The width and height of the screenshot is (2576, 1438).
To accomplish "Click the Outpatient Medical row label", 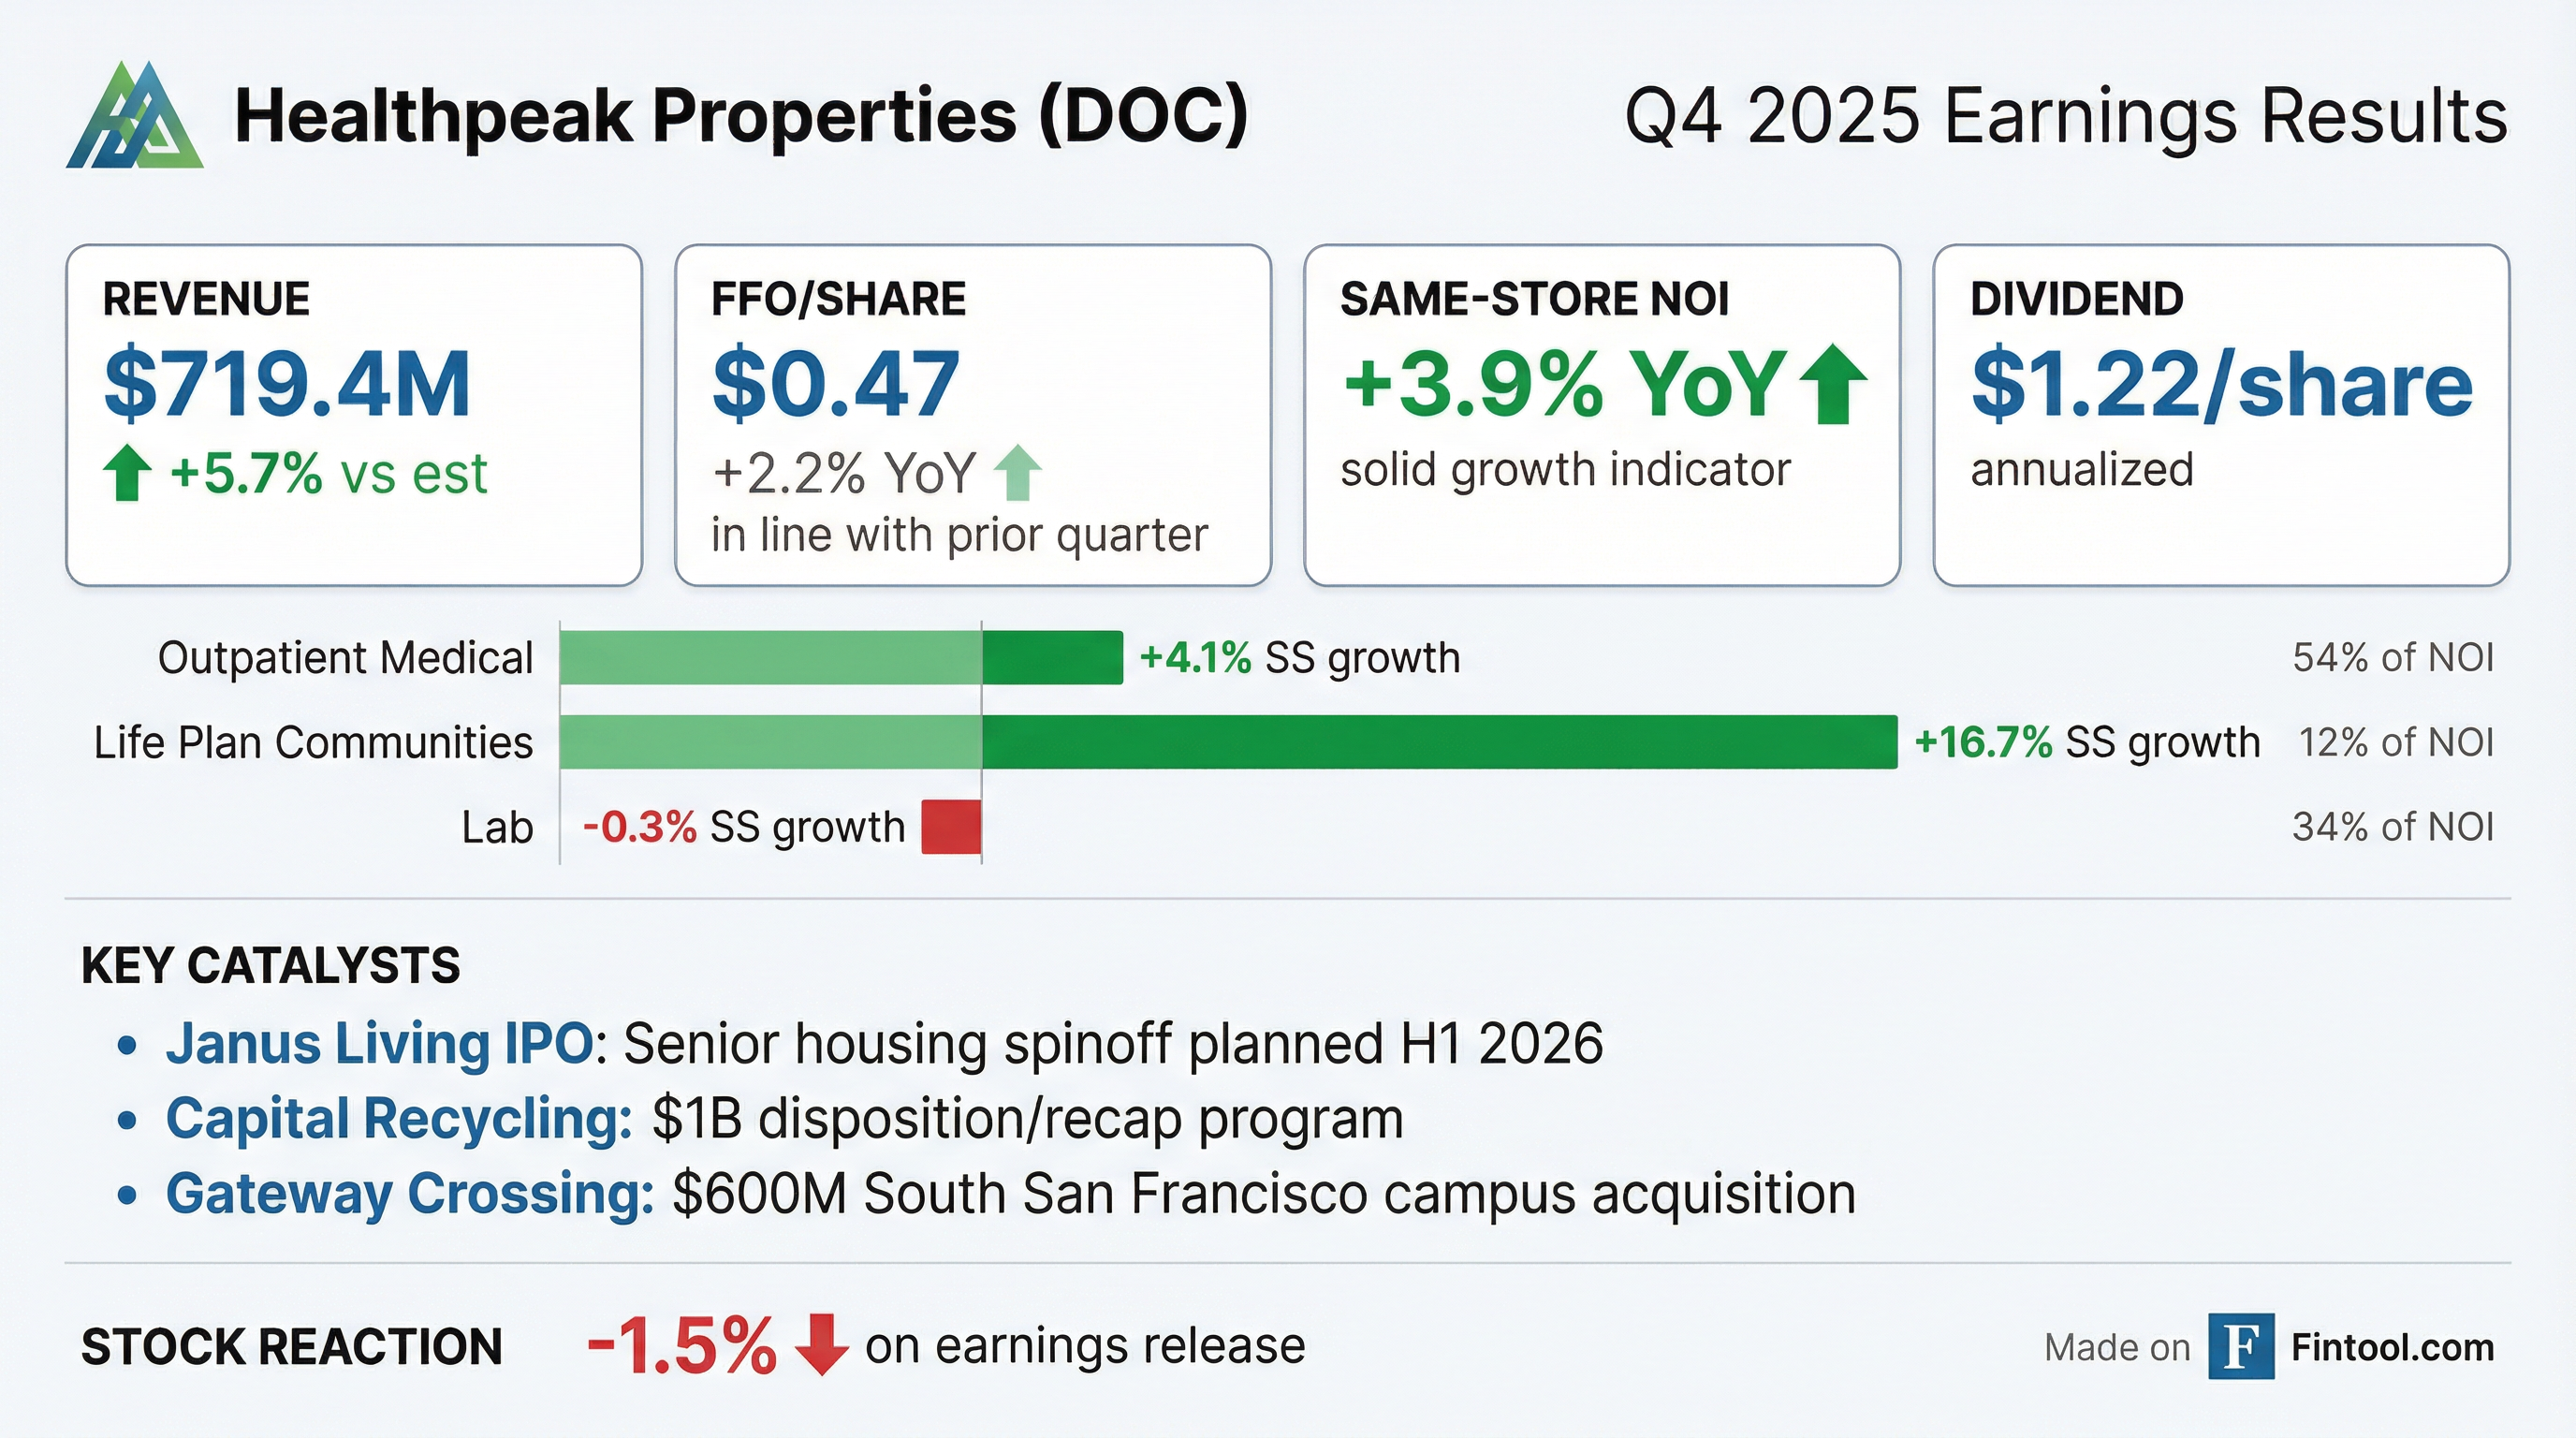I will 345,658.
